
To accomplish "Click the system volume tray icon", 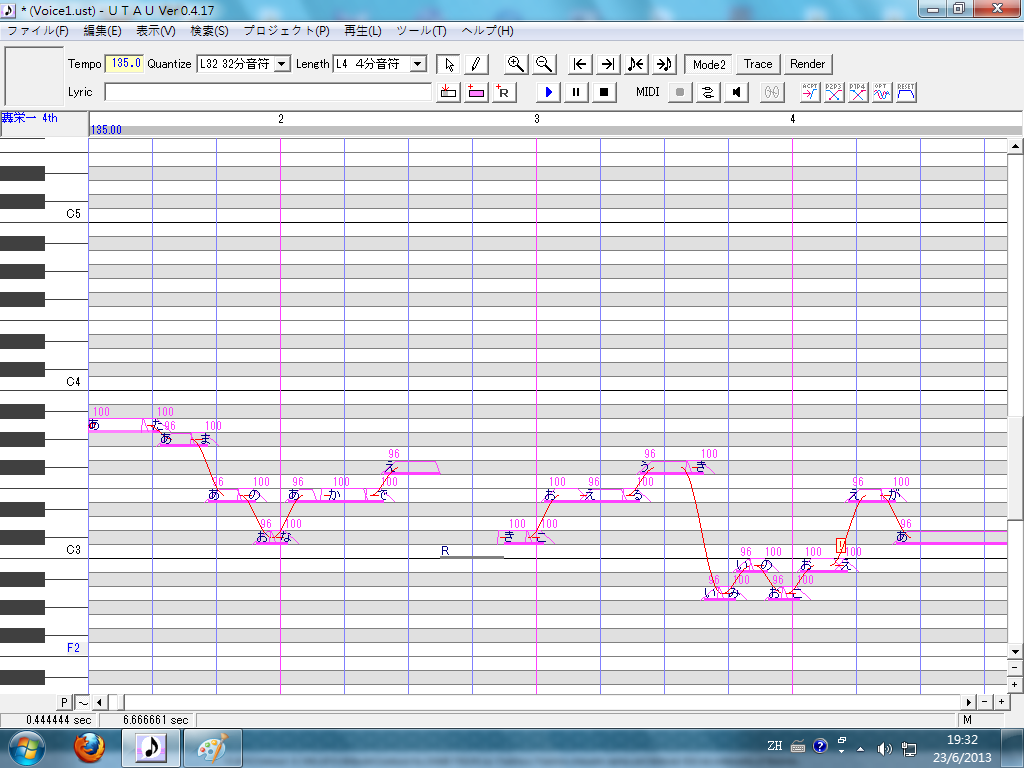I will [884, 748].
